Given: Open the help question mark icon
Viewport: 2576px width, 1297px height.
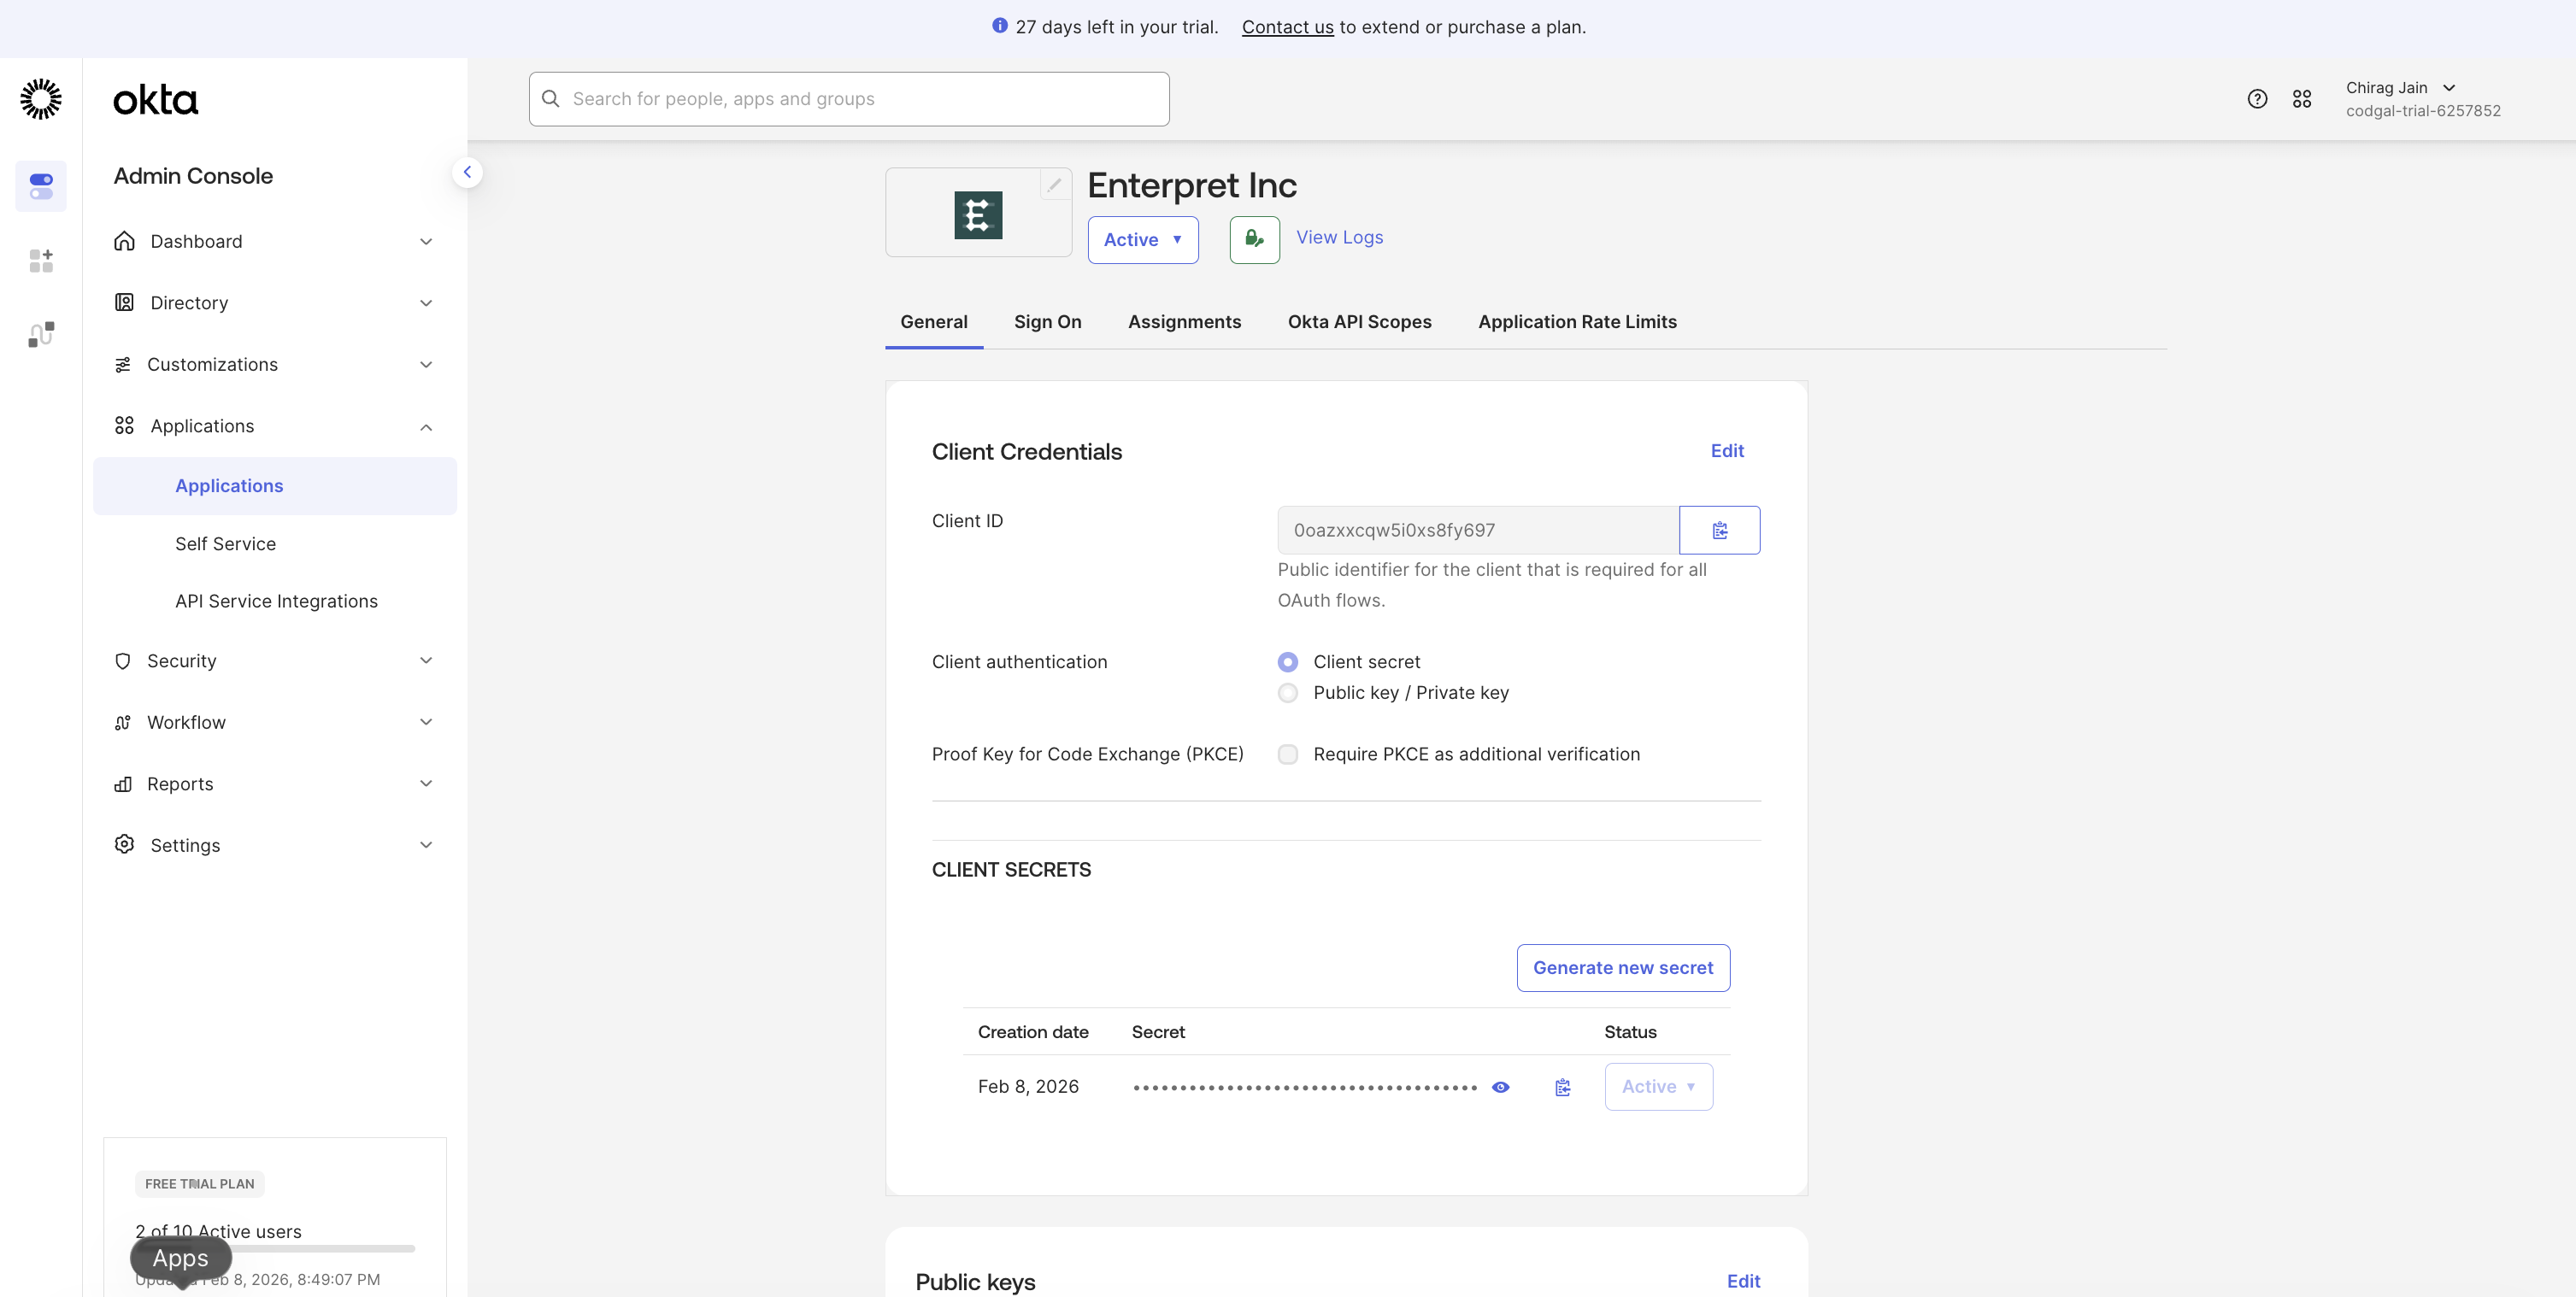Looking at the screenshot, I should pyautogui.click(x=2257, y=99).
